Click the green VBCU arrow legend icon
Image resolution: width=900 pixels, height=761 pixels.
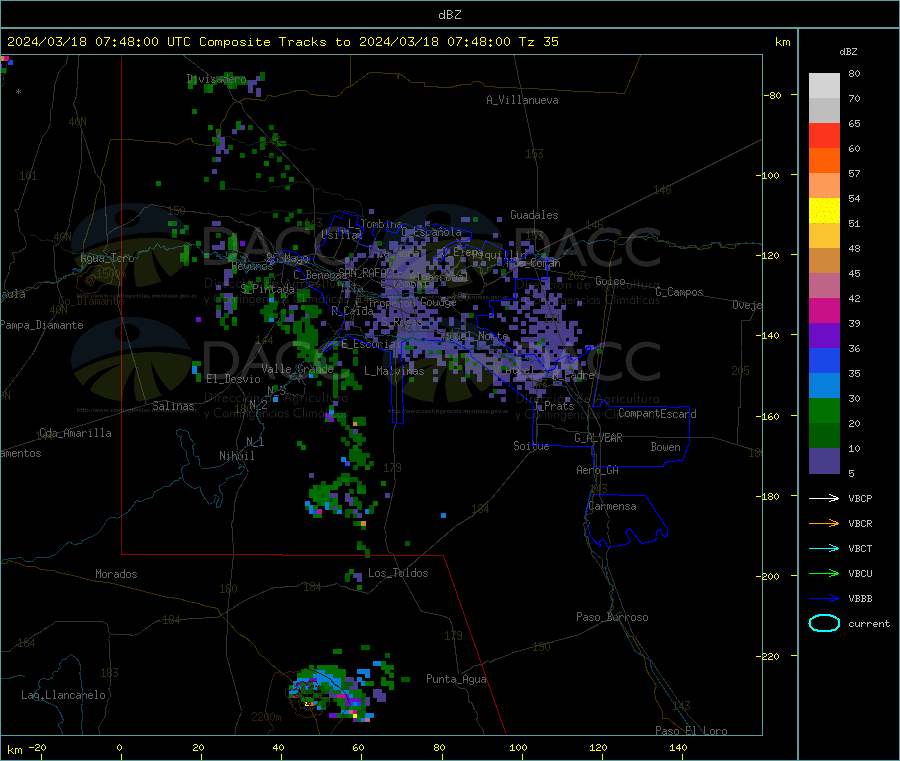[x=824, y=573]
